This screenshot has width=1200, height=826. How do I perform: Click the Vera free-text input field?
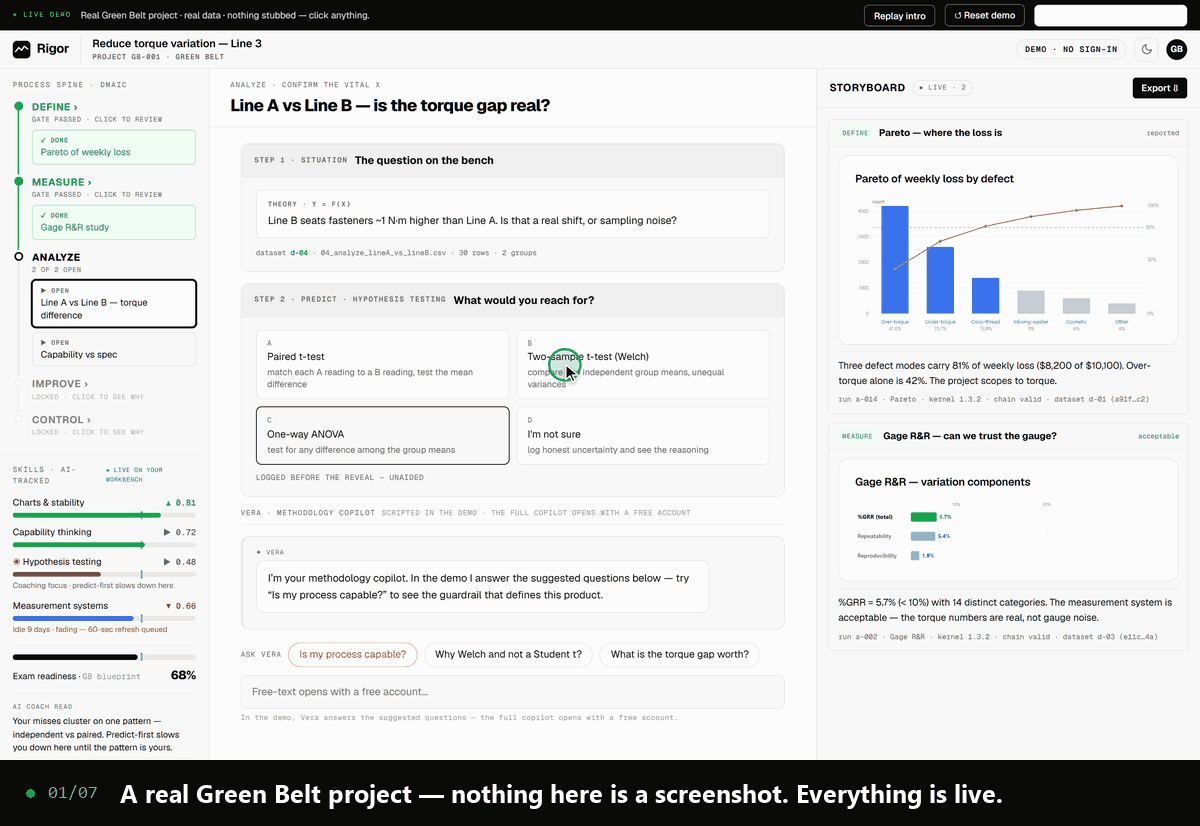pyautogui.click(x=512, y=692)
